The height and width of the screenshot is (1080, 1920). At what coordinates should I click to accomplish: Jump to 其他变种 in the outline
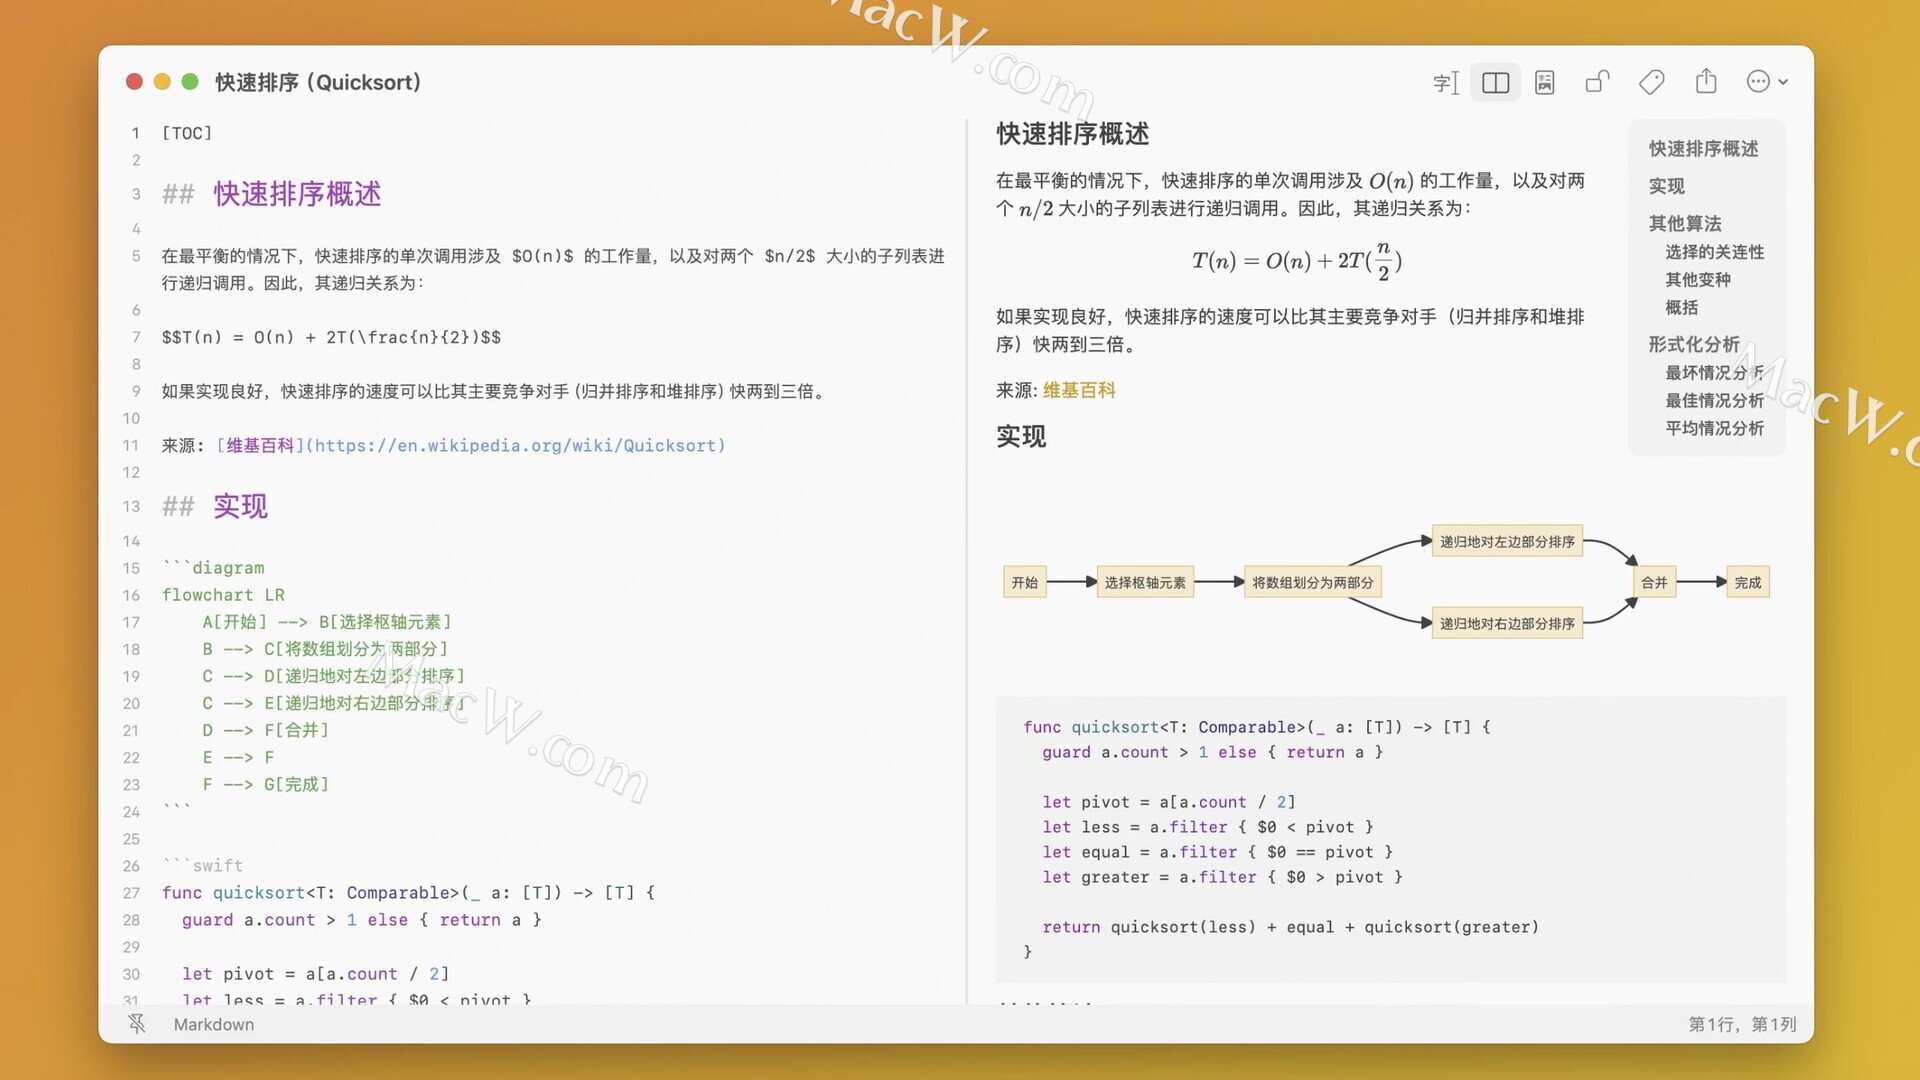tap(1697, 280)
